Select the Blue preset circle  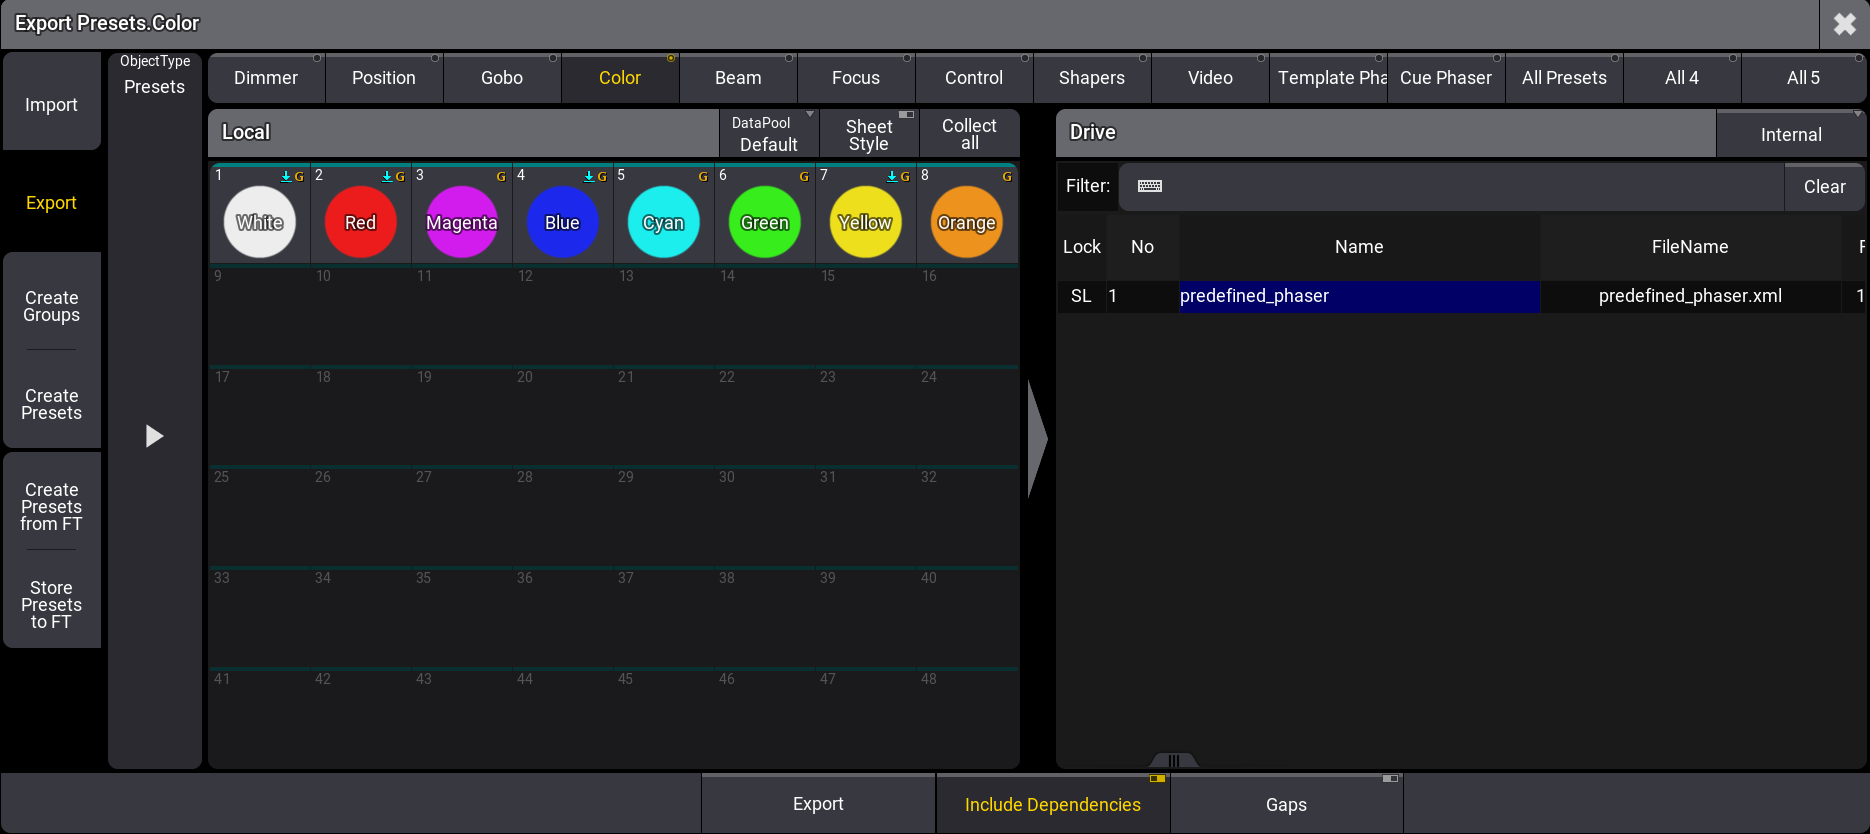click(x=562, y=222)
